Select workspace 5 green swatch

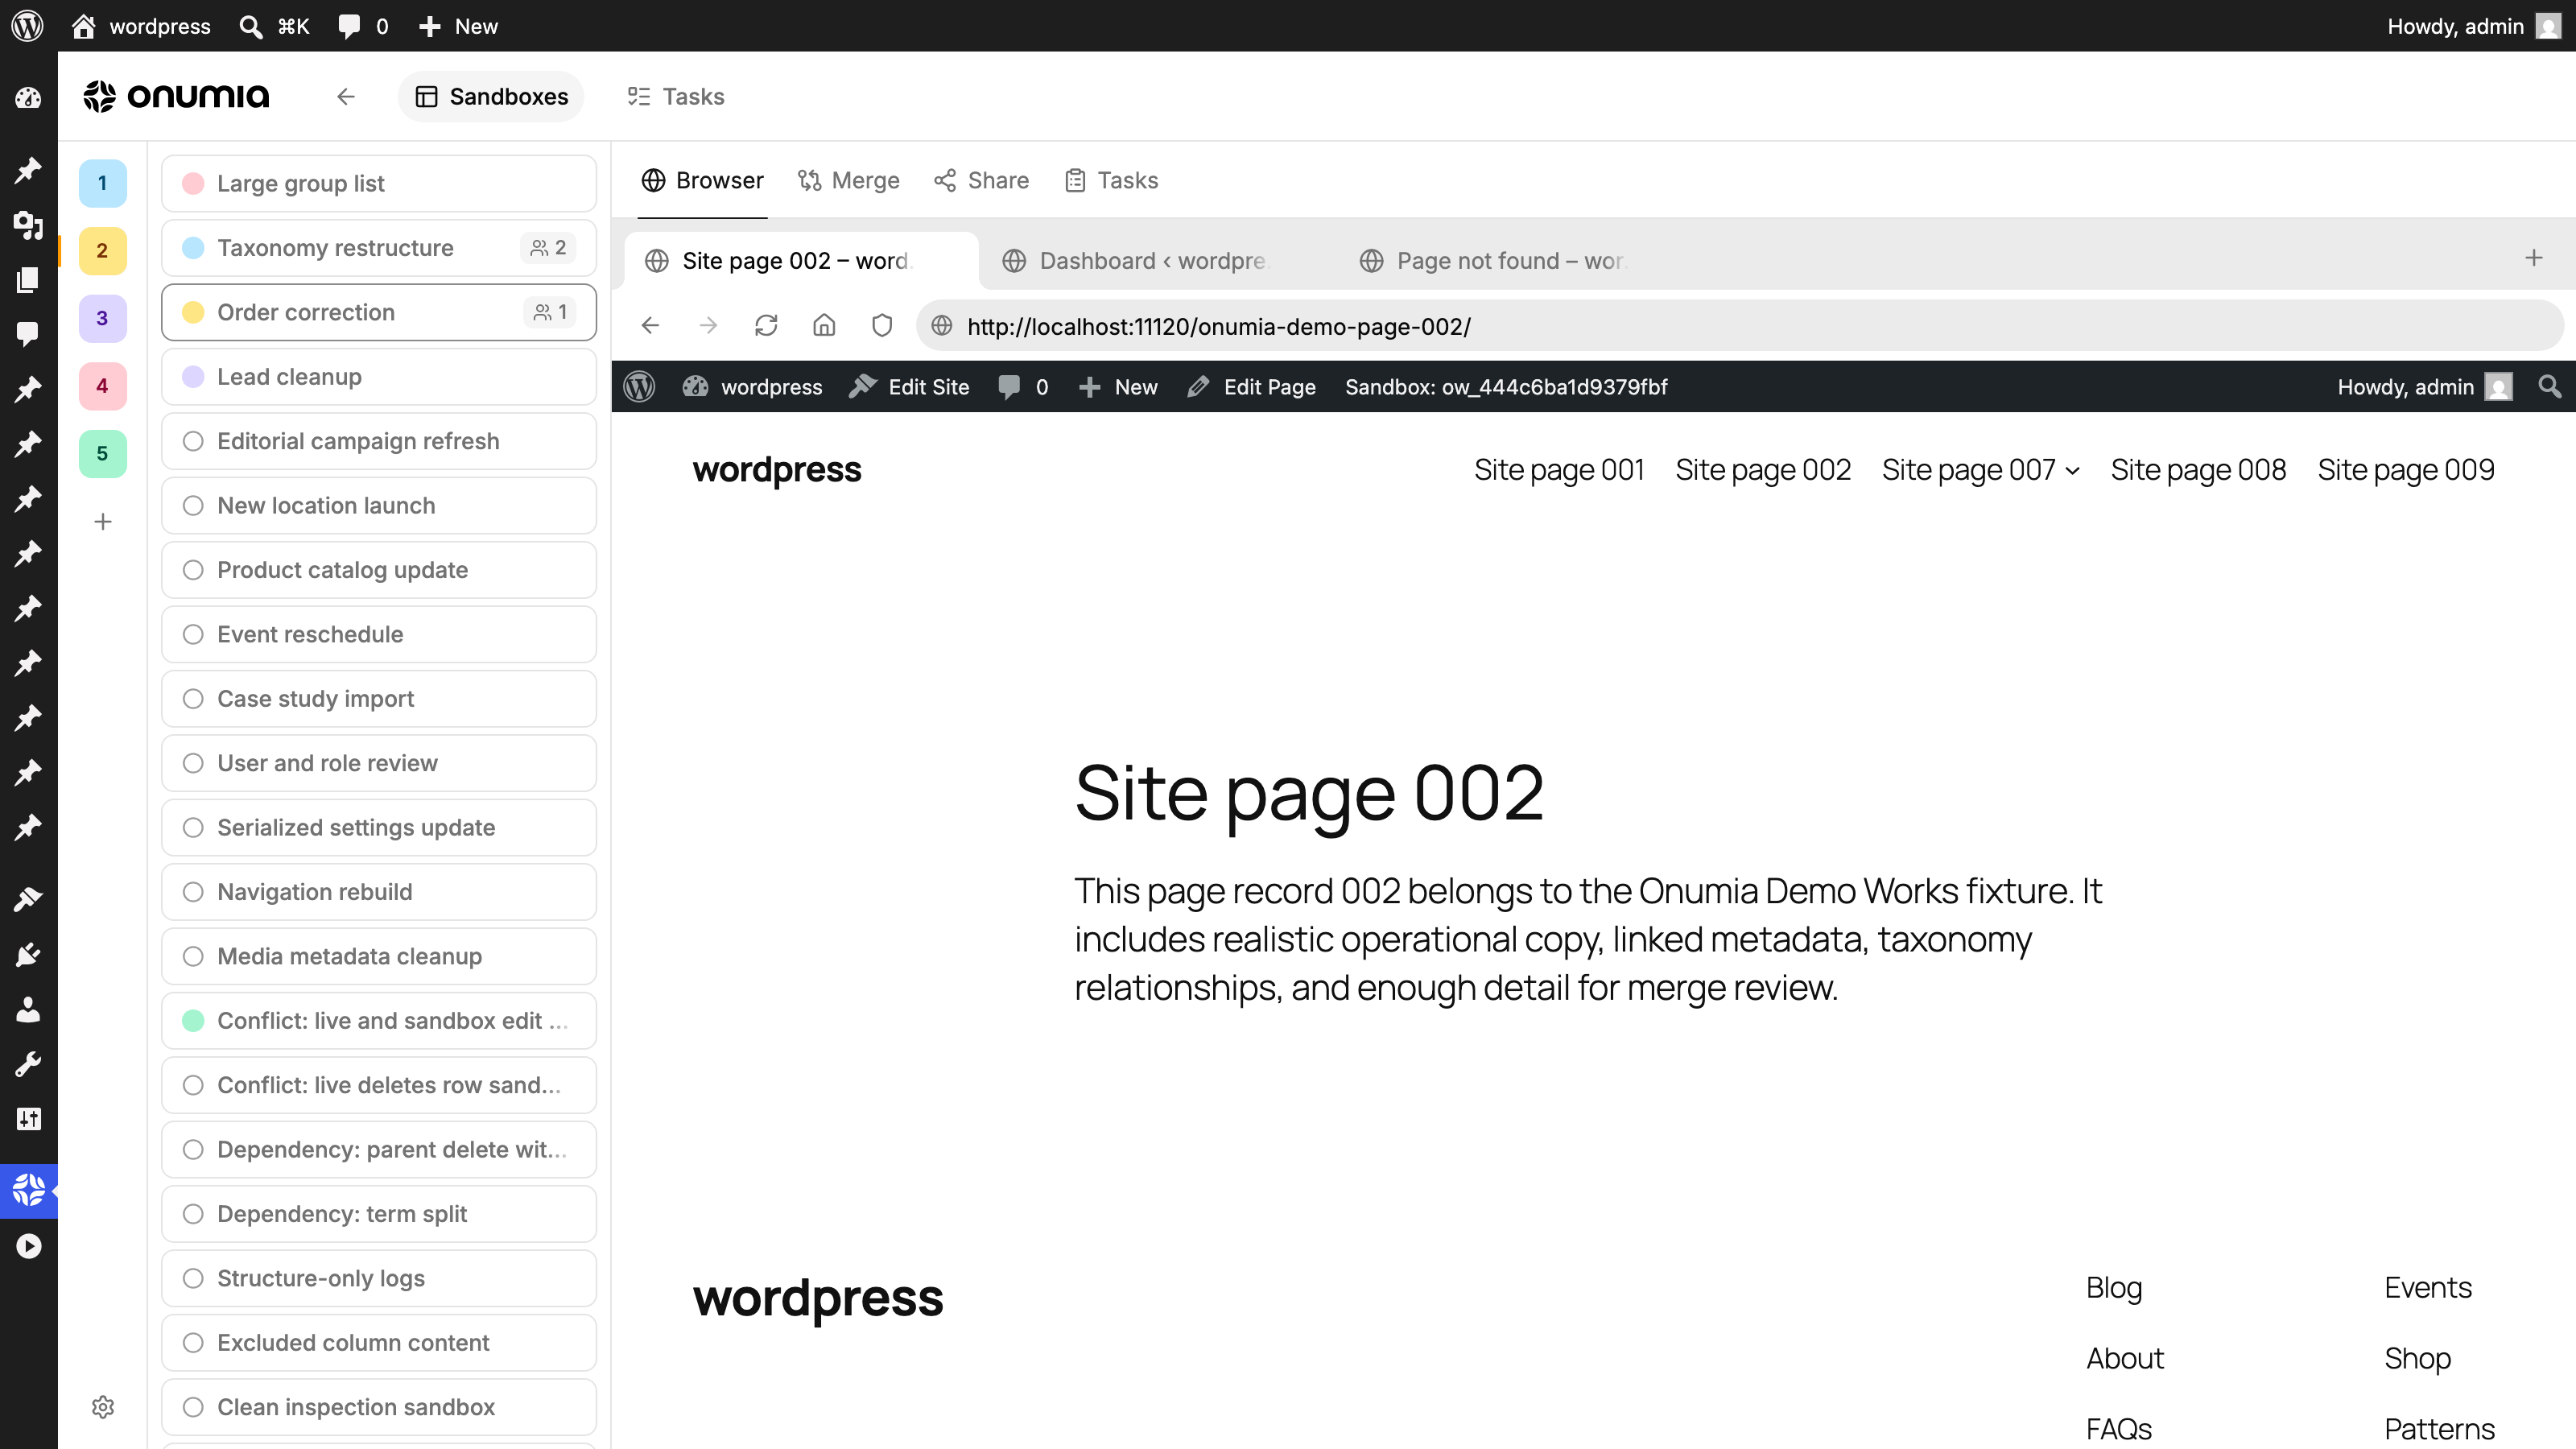tap(103, 453)
